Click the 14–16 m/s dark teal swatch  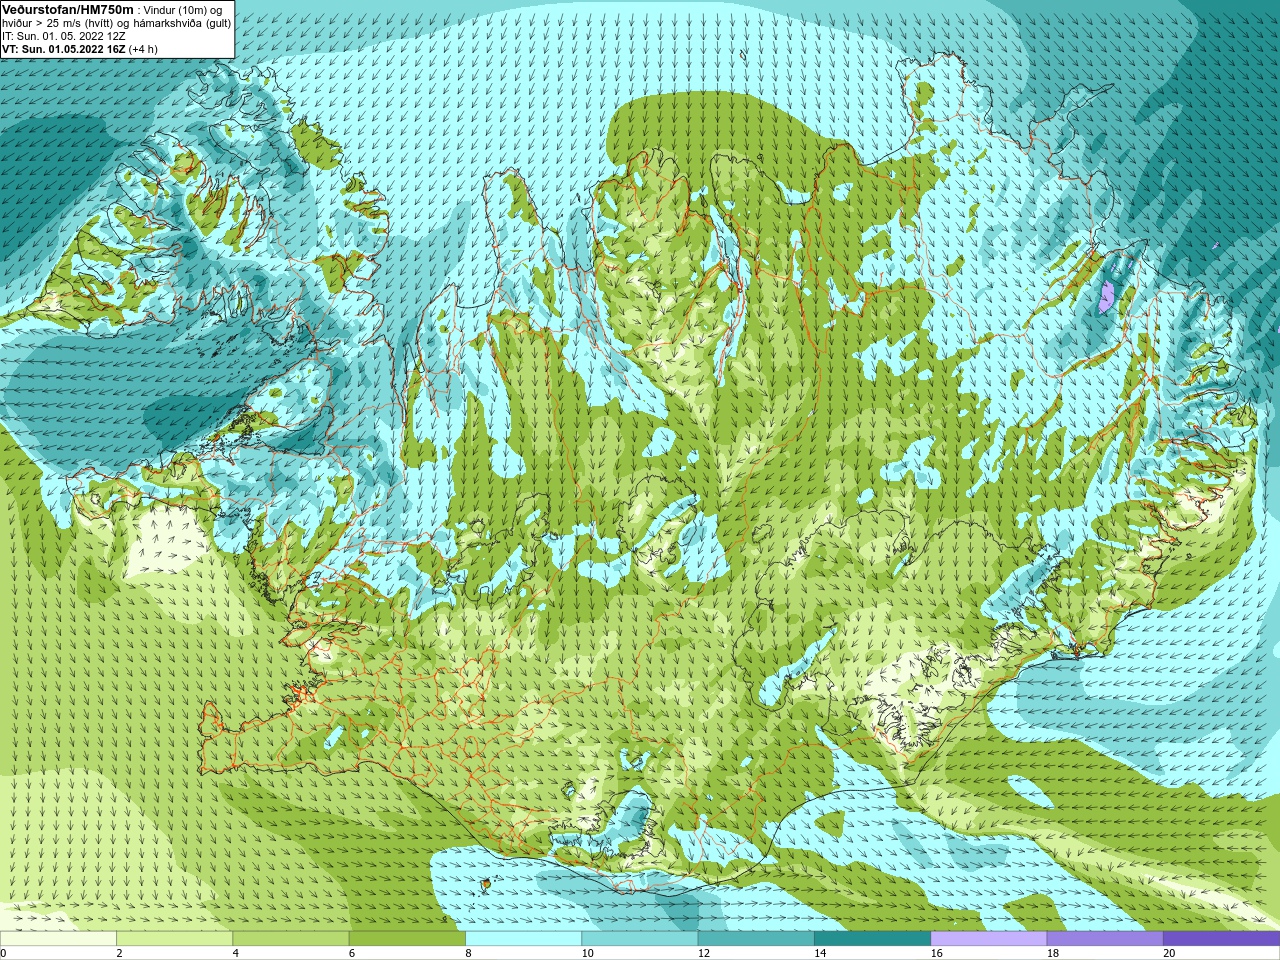point(872,939)
